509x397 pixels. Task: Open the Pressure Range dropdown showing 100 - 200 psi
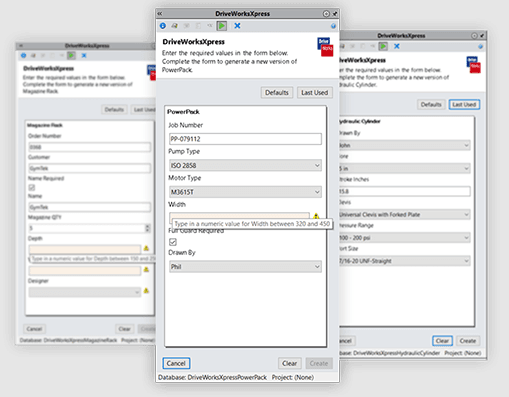[405, 238]
